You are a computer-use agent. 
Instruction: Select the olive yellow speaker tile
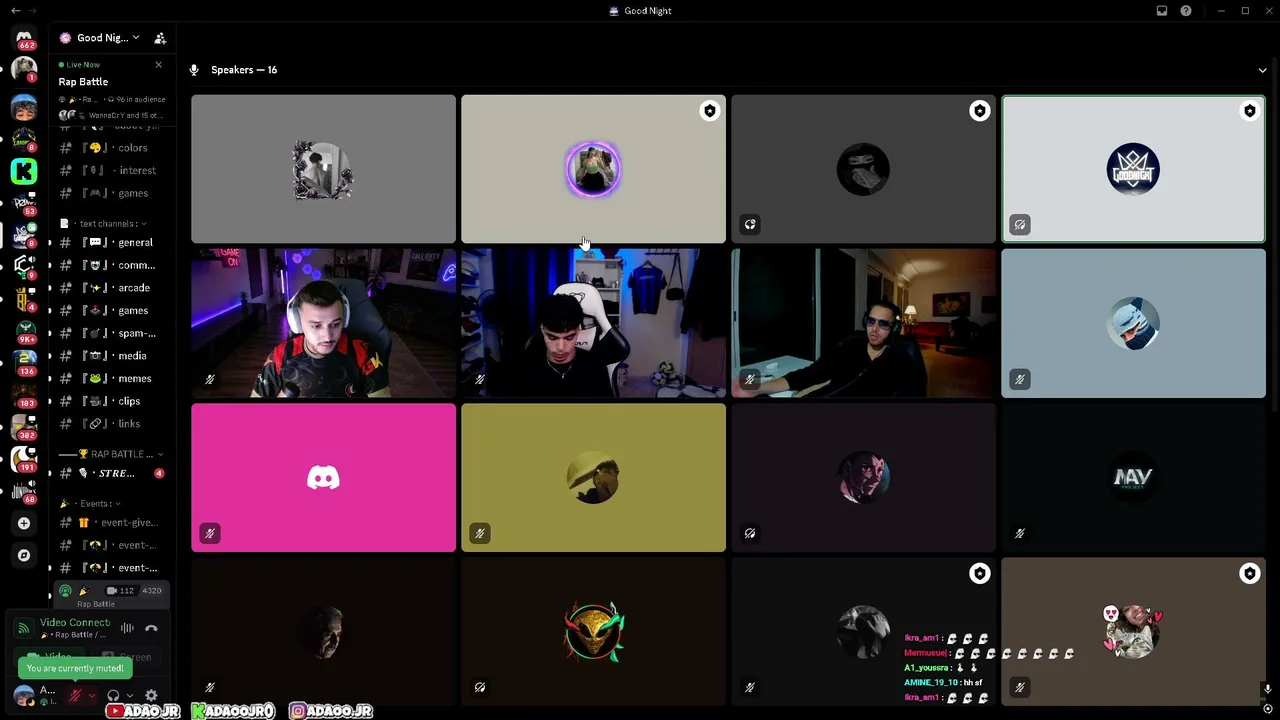click(593, 477)
